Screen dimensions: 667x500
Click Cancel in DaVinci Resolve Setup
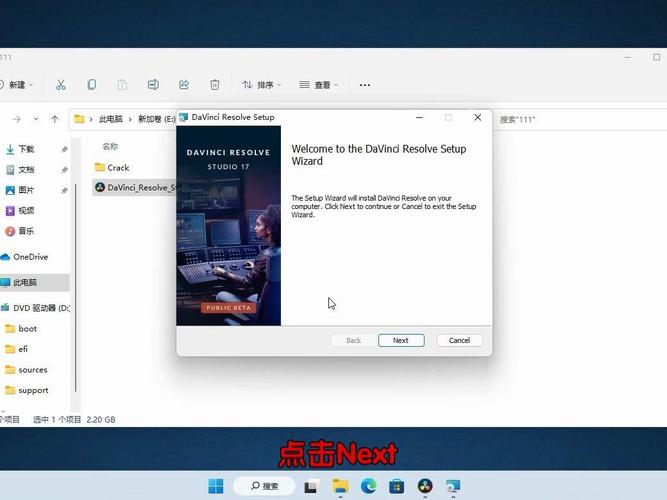459,340
